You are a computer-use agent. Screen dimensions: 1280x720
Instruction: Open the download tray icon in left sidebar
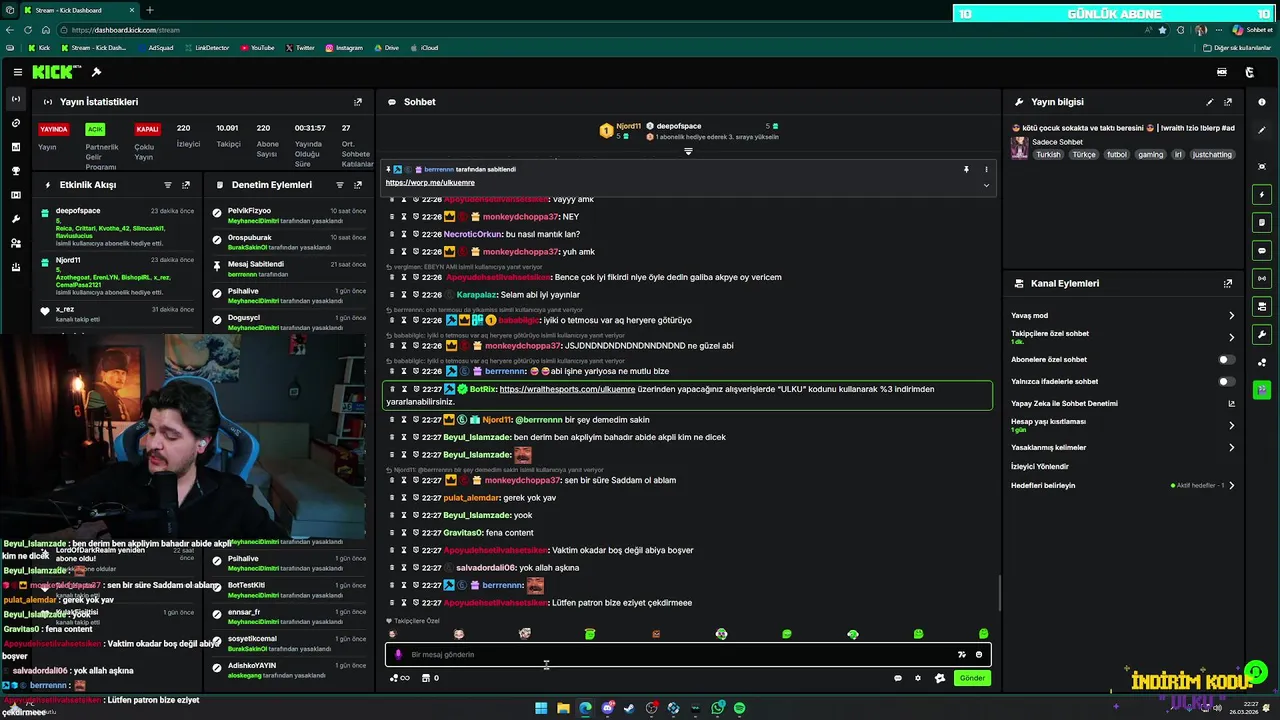point(15,267)
